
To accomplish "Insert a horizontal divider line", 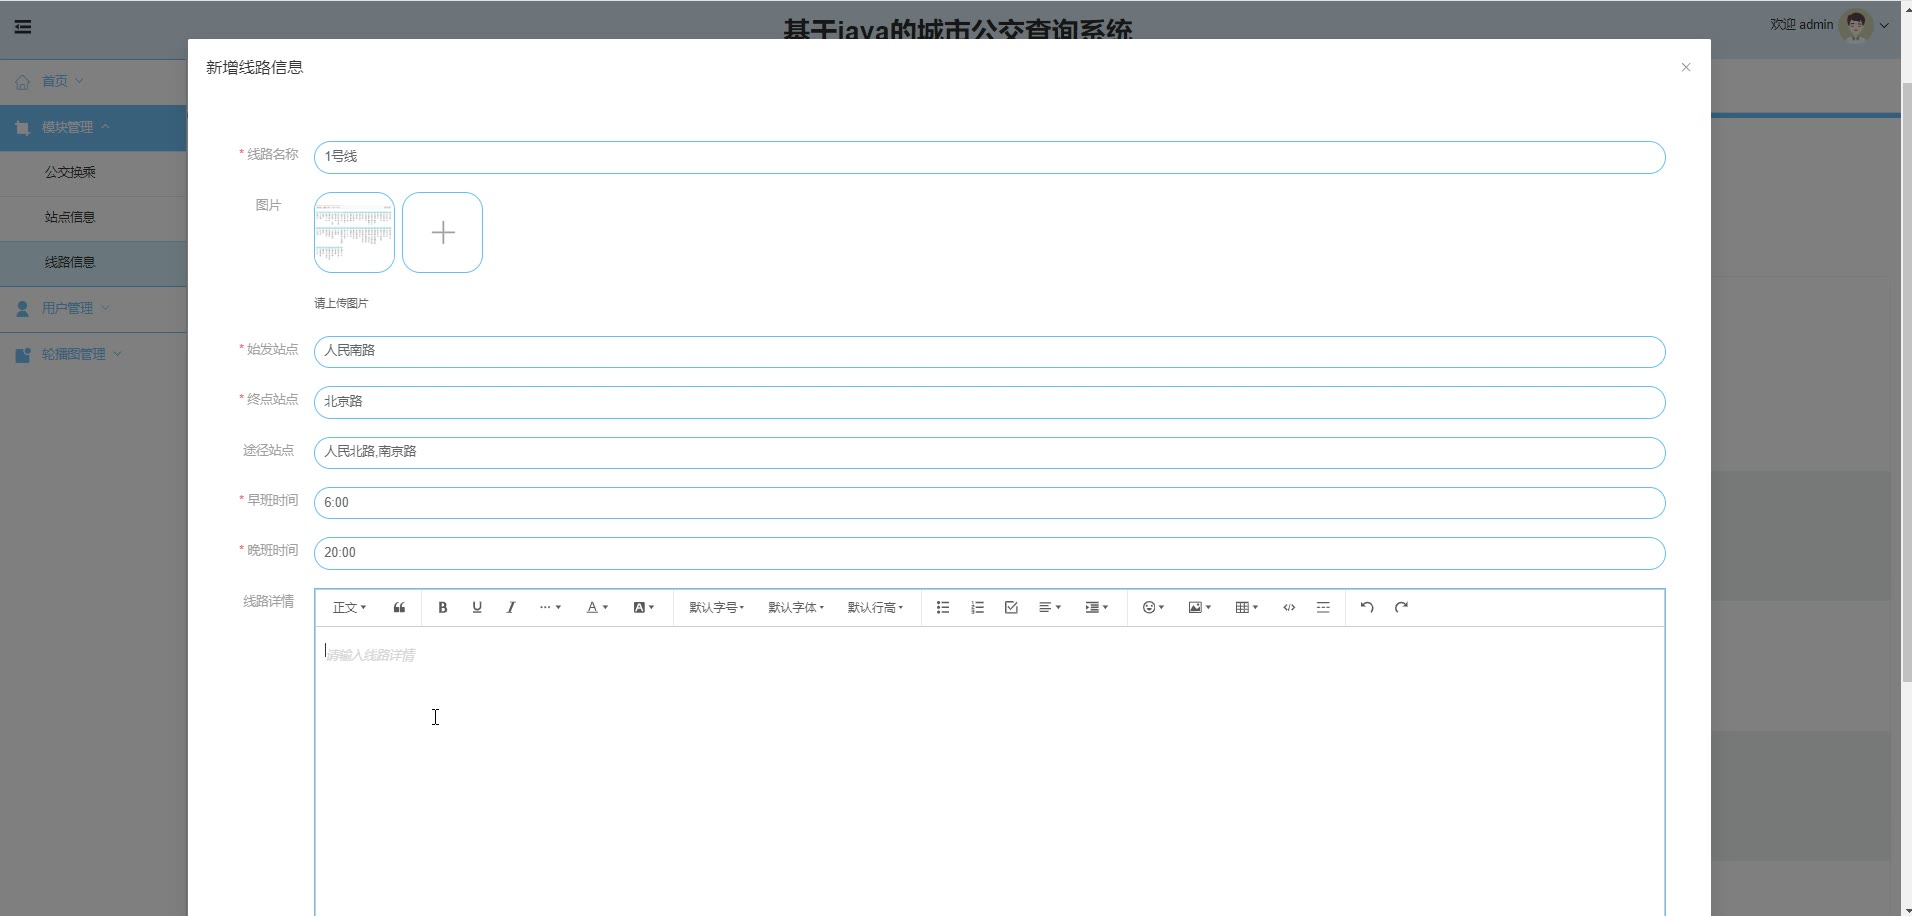I will pyautogui.click(x=1323, y=607).
